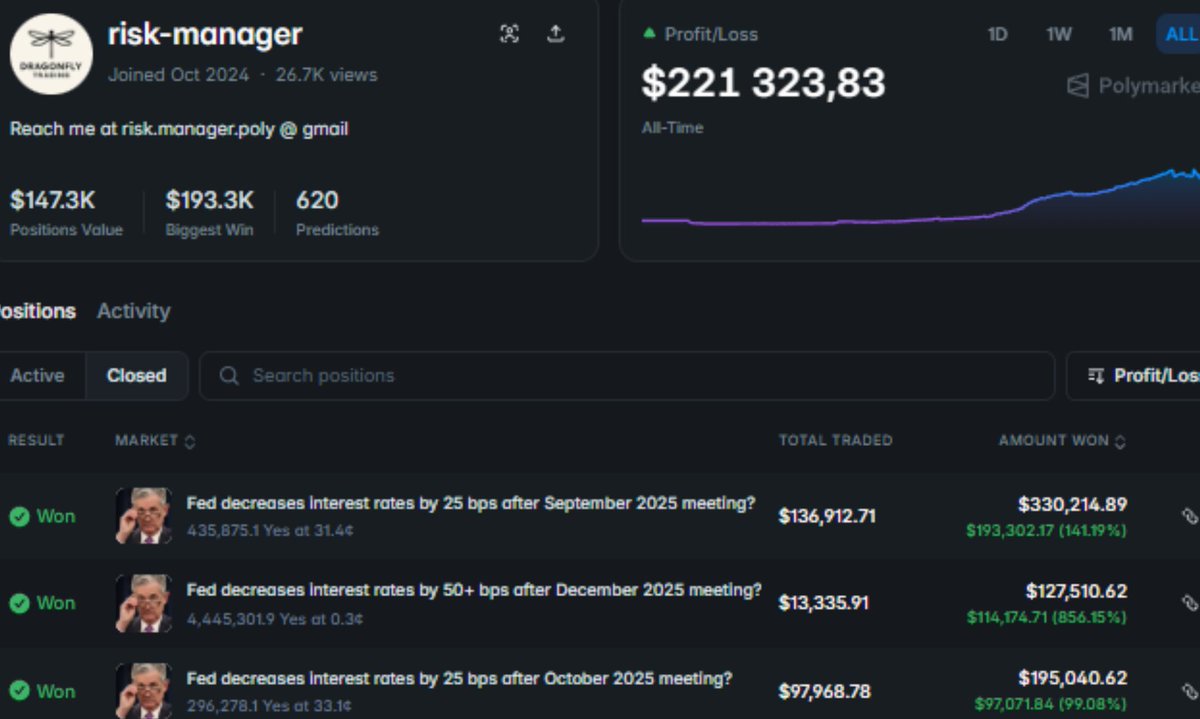Click the Won checkmark icon in the September row

(x=19, y=517)
